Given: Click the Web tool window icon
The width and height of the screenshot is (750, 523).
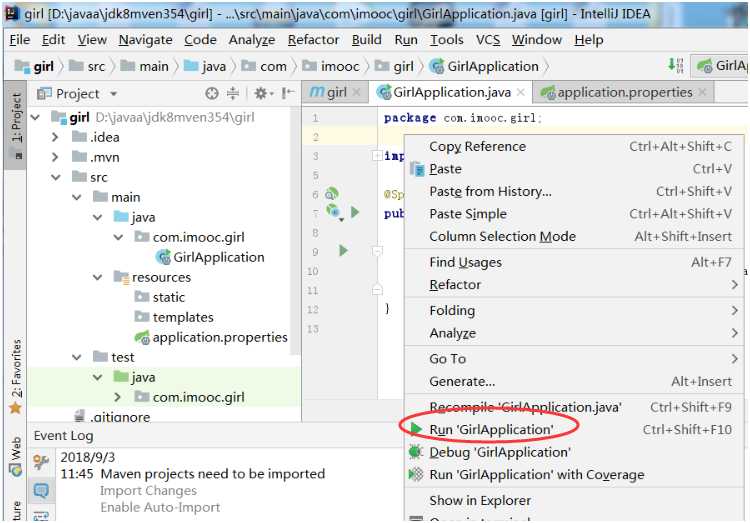Looking at the screenshot, I should (x=16, y=471).
